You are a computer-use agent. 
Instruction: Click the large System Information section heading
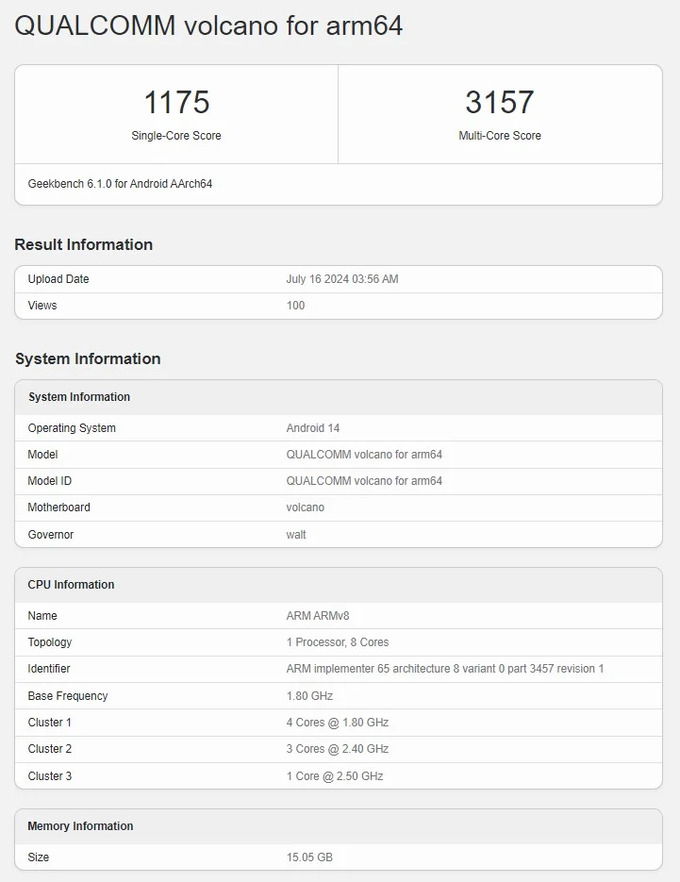(x=88, y=359)
